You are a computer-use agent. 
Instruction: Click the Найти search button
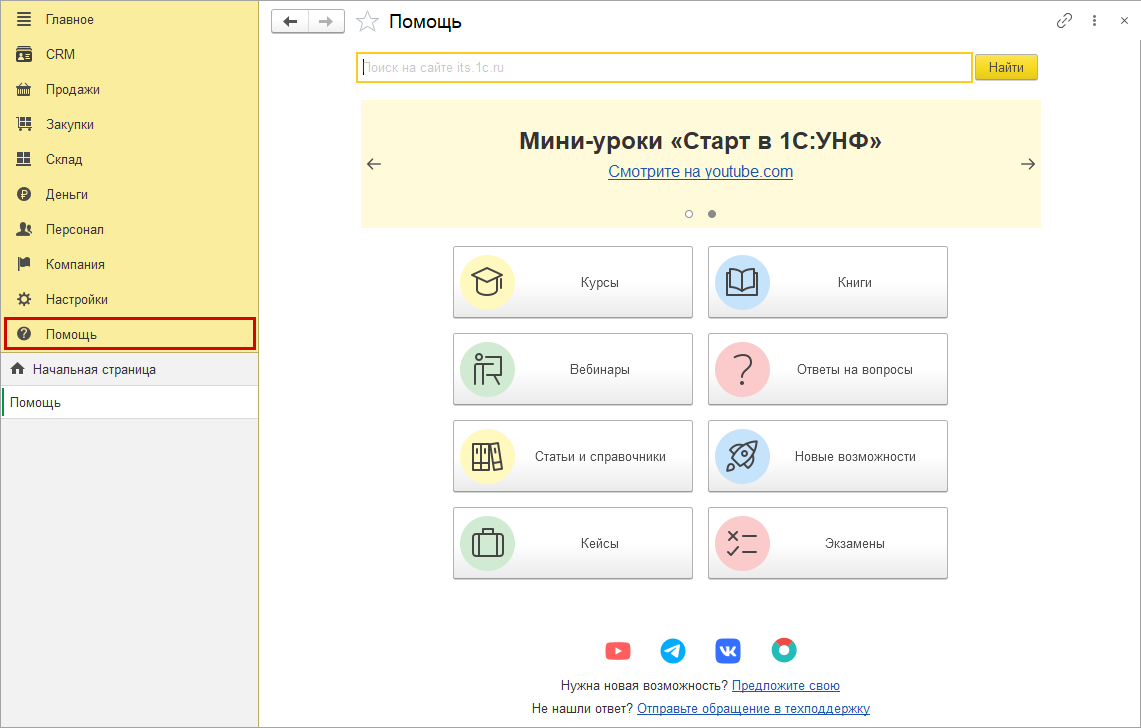(x=1006, y=67)
